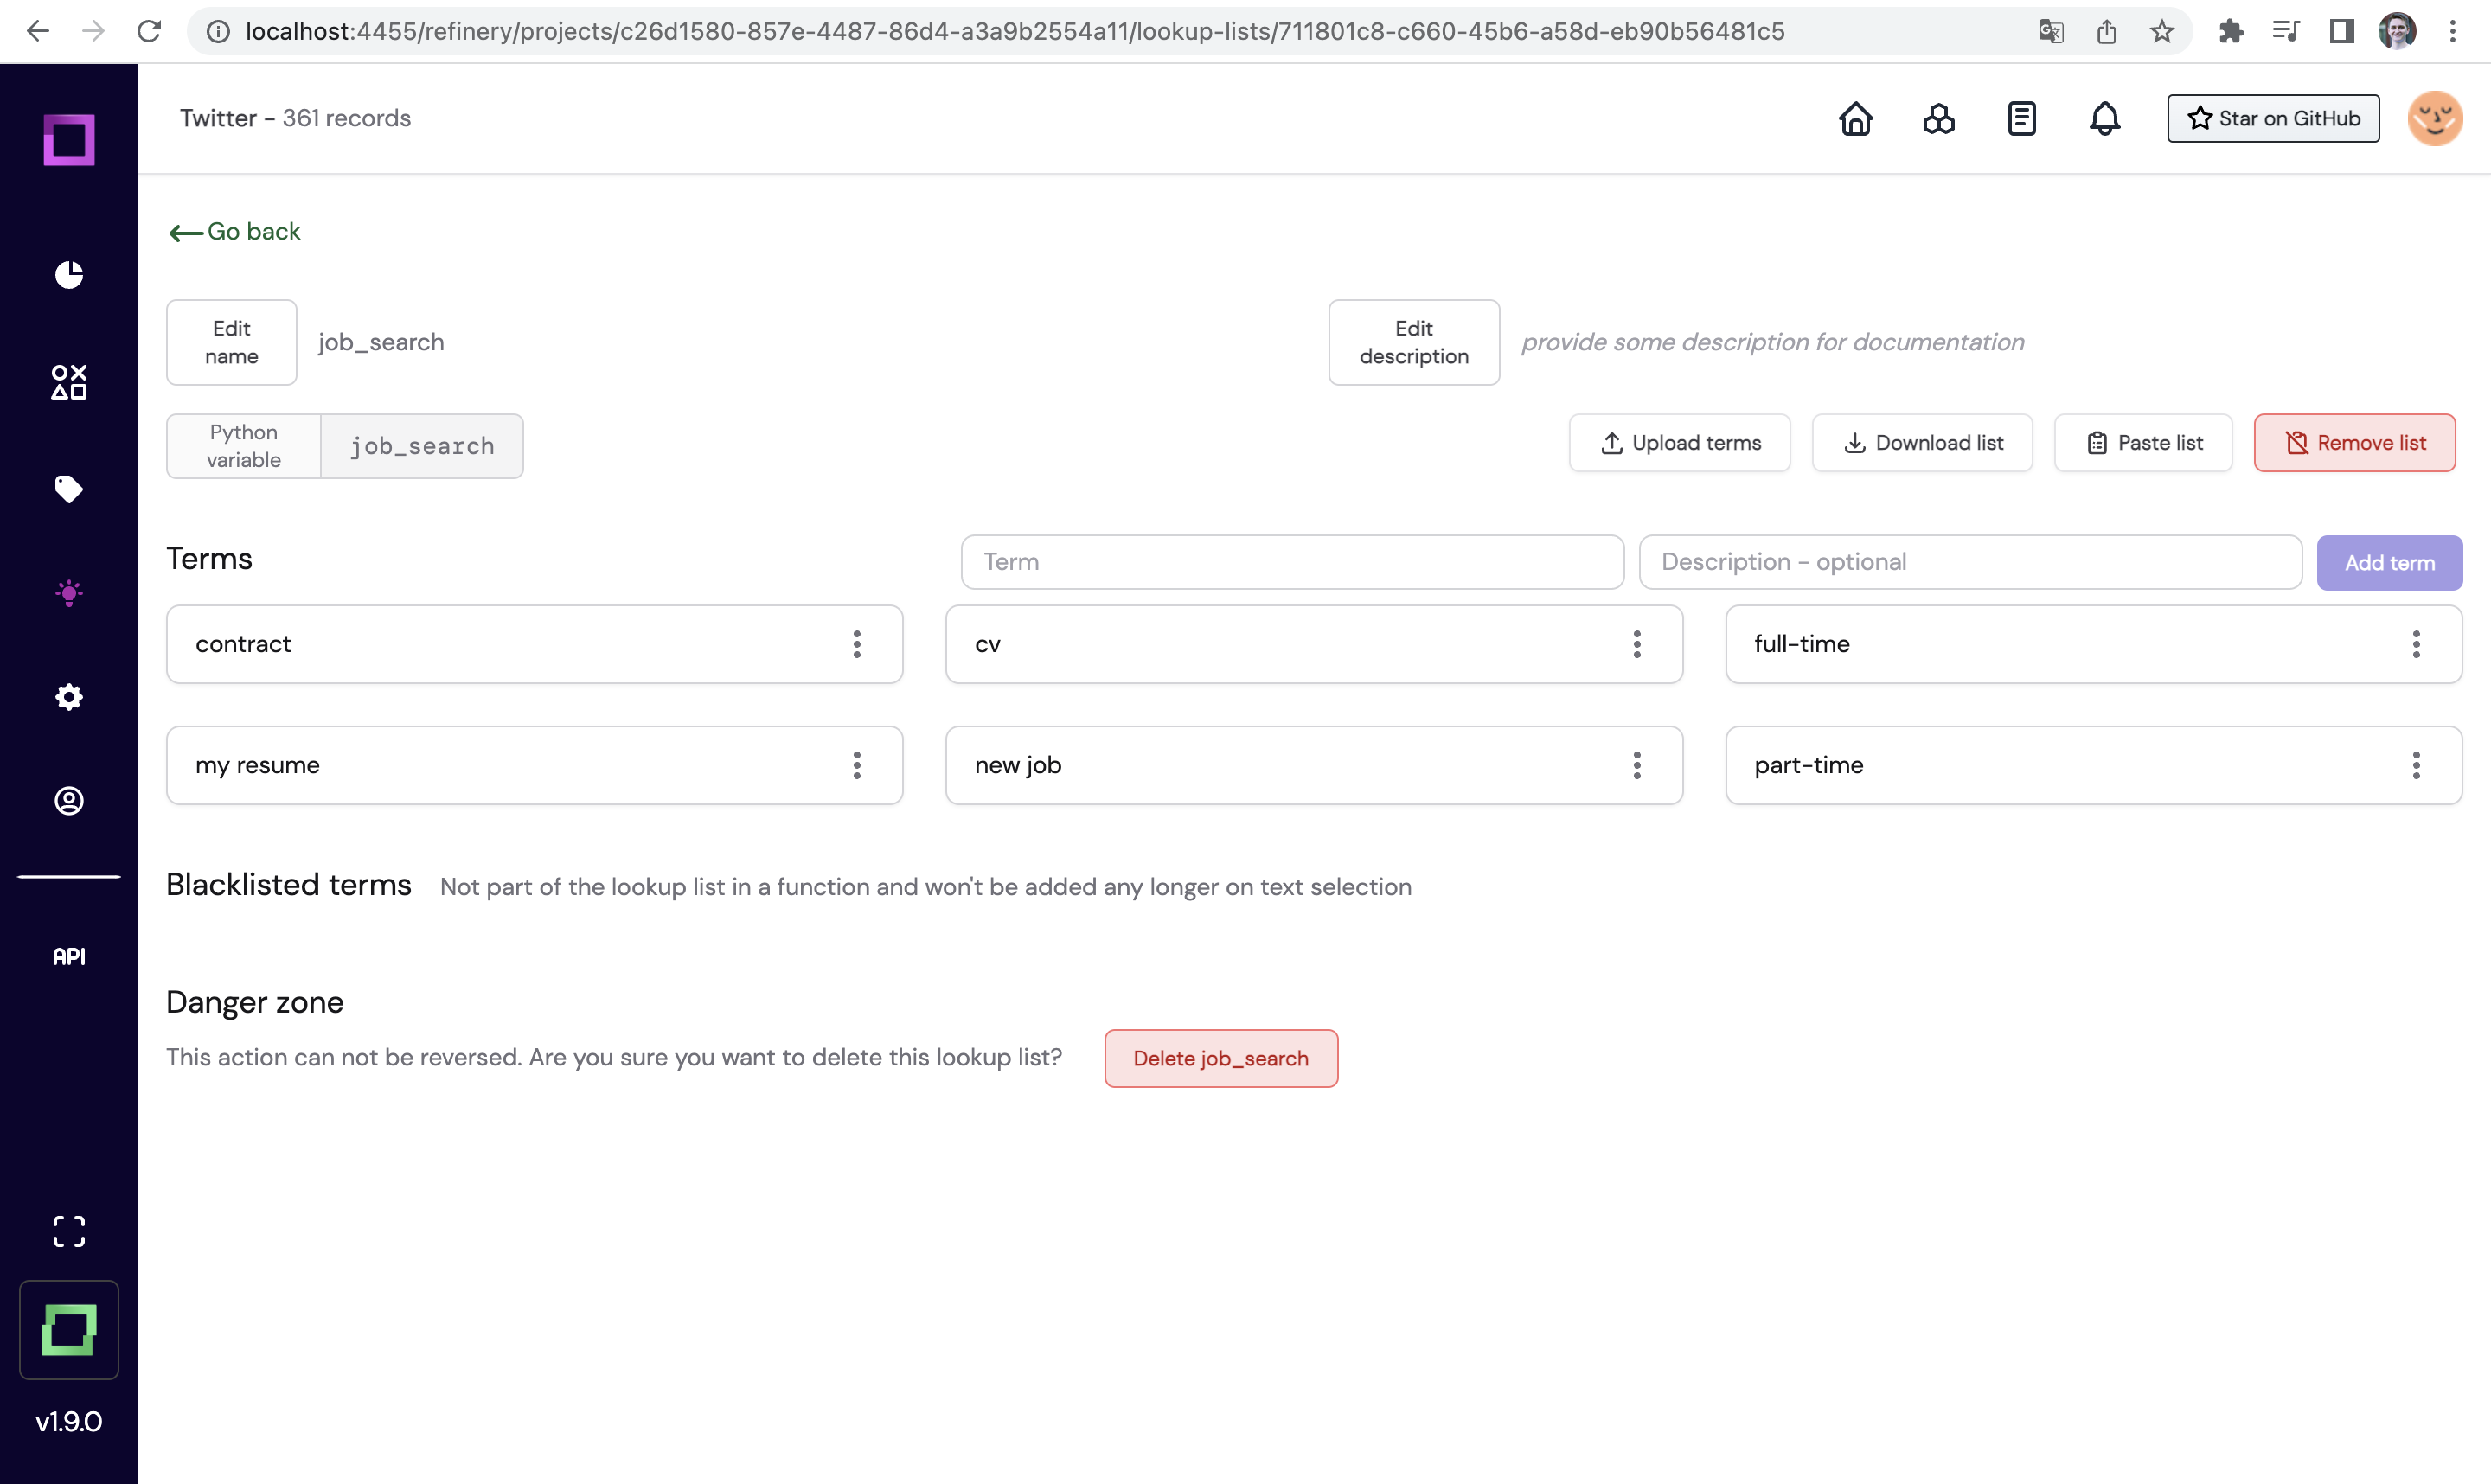Image resolution: width=2491 pixels, height=1484 pixels.
Task: Open the documentation page icon in header
Action: coord(2021,119)
